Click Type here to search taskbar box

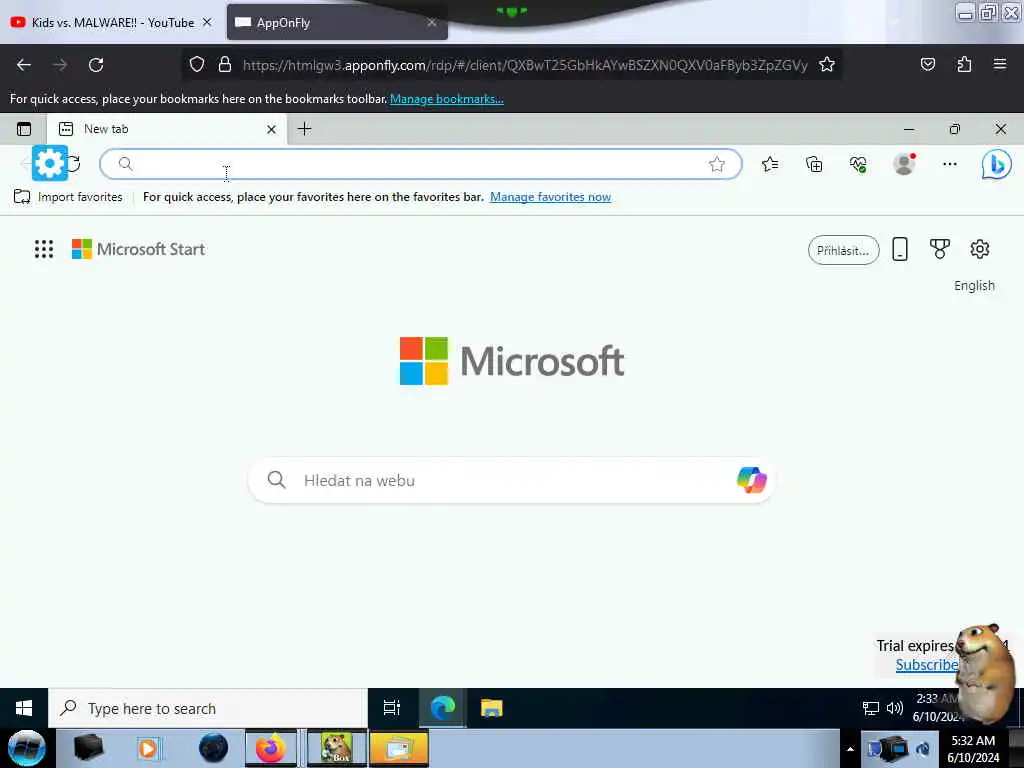pos(208,709)
